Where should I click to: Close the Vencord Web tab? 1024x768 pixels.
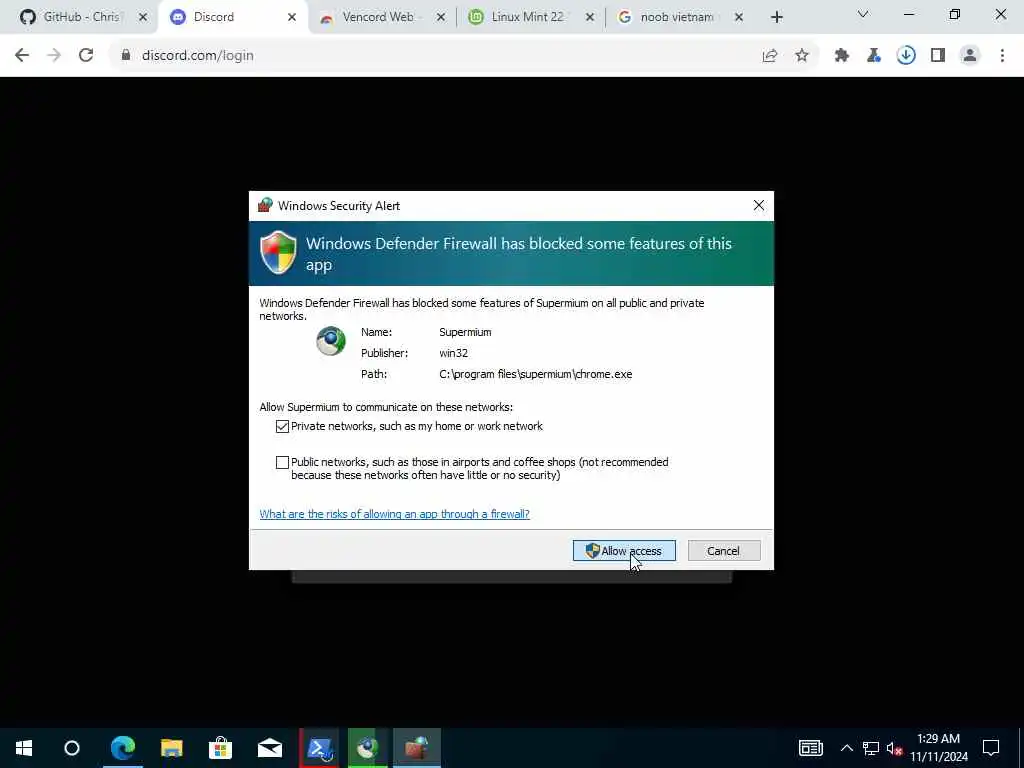[441, 17]
